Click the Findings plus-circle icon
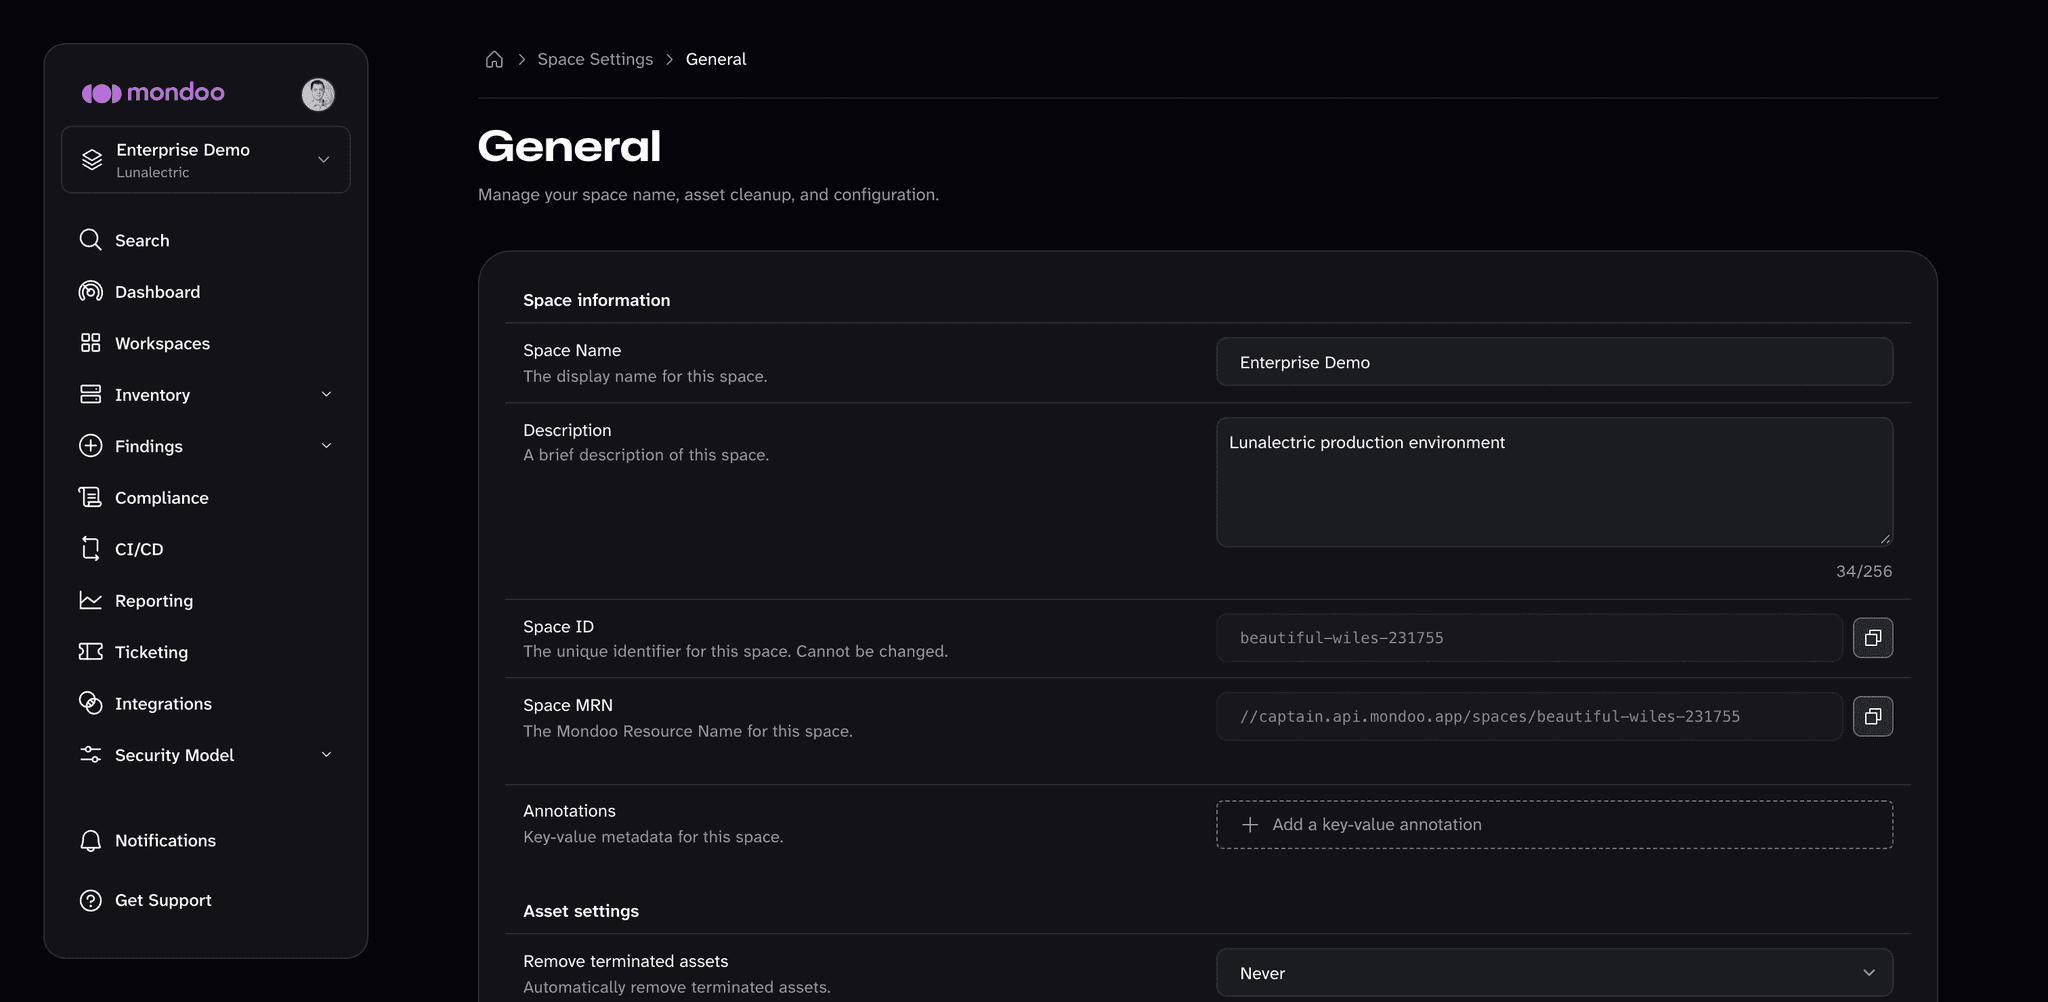This screenshot has height=1002, width=2048. 90,446
